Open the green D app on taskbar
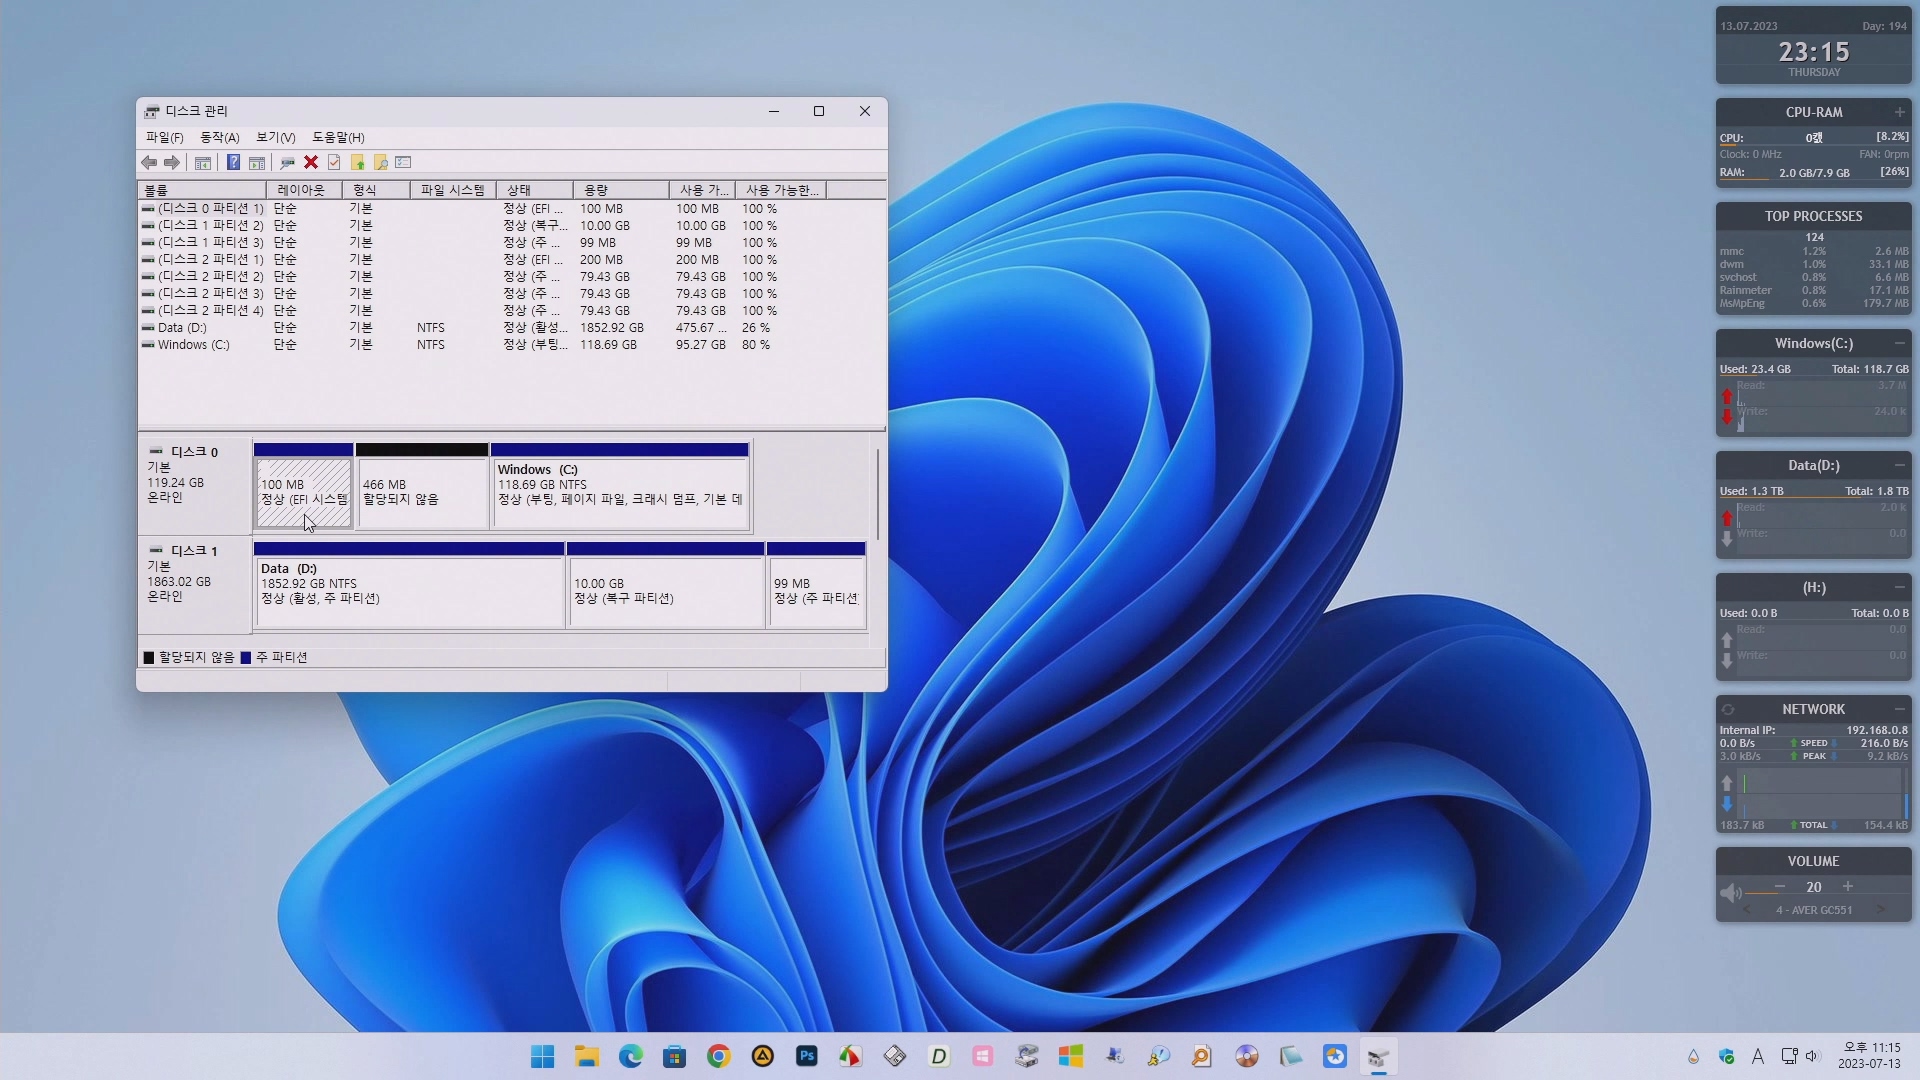 (939, 1056)
